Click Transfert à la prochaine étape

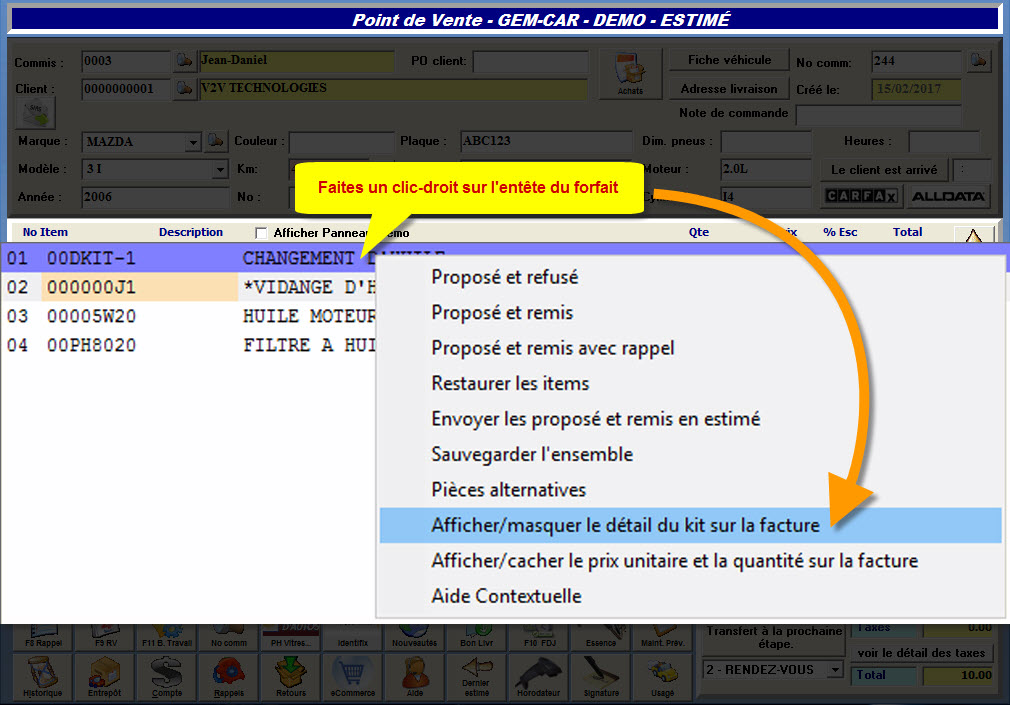(x=774, y=637)
